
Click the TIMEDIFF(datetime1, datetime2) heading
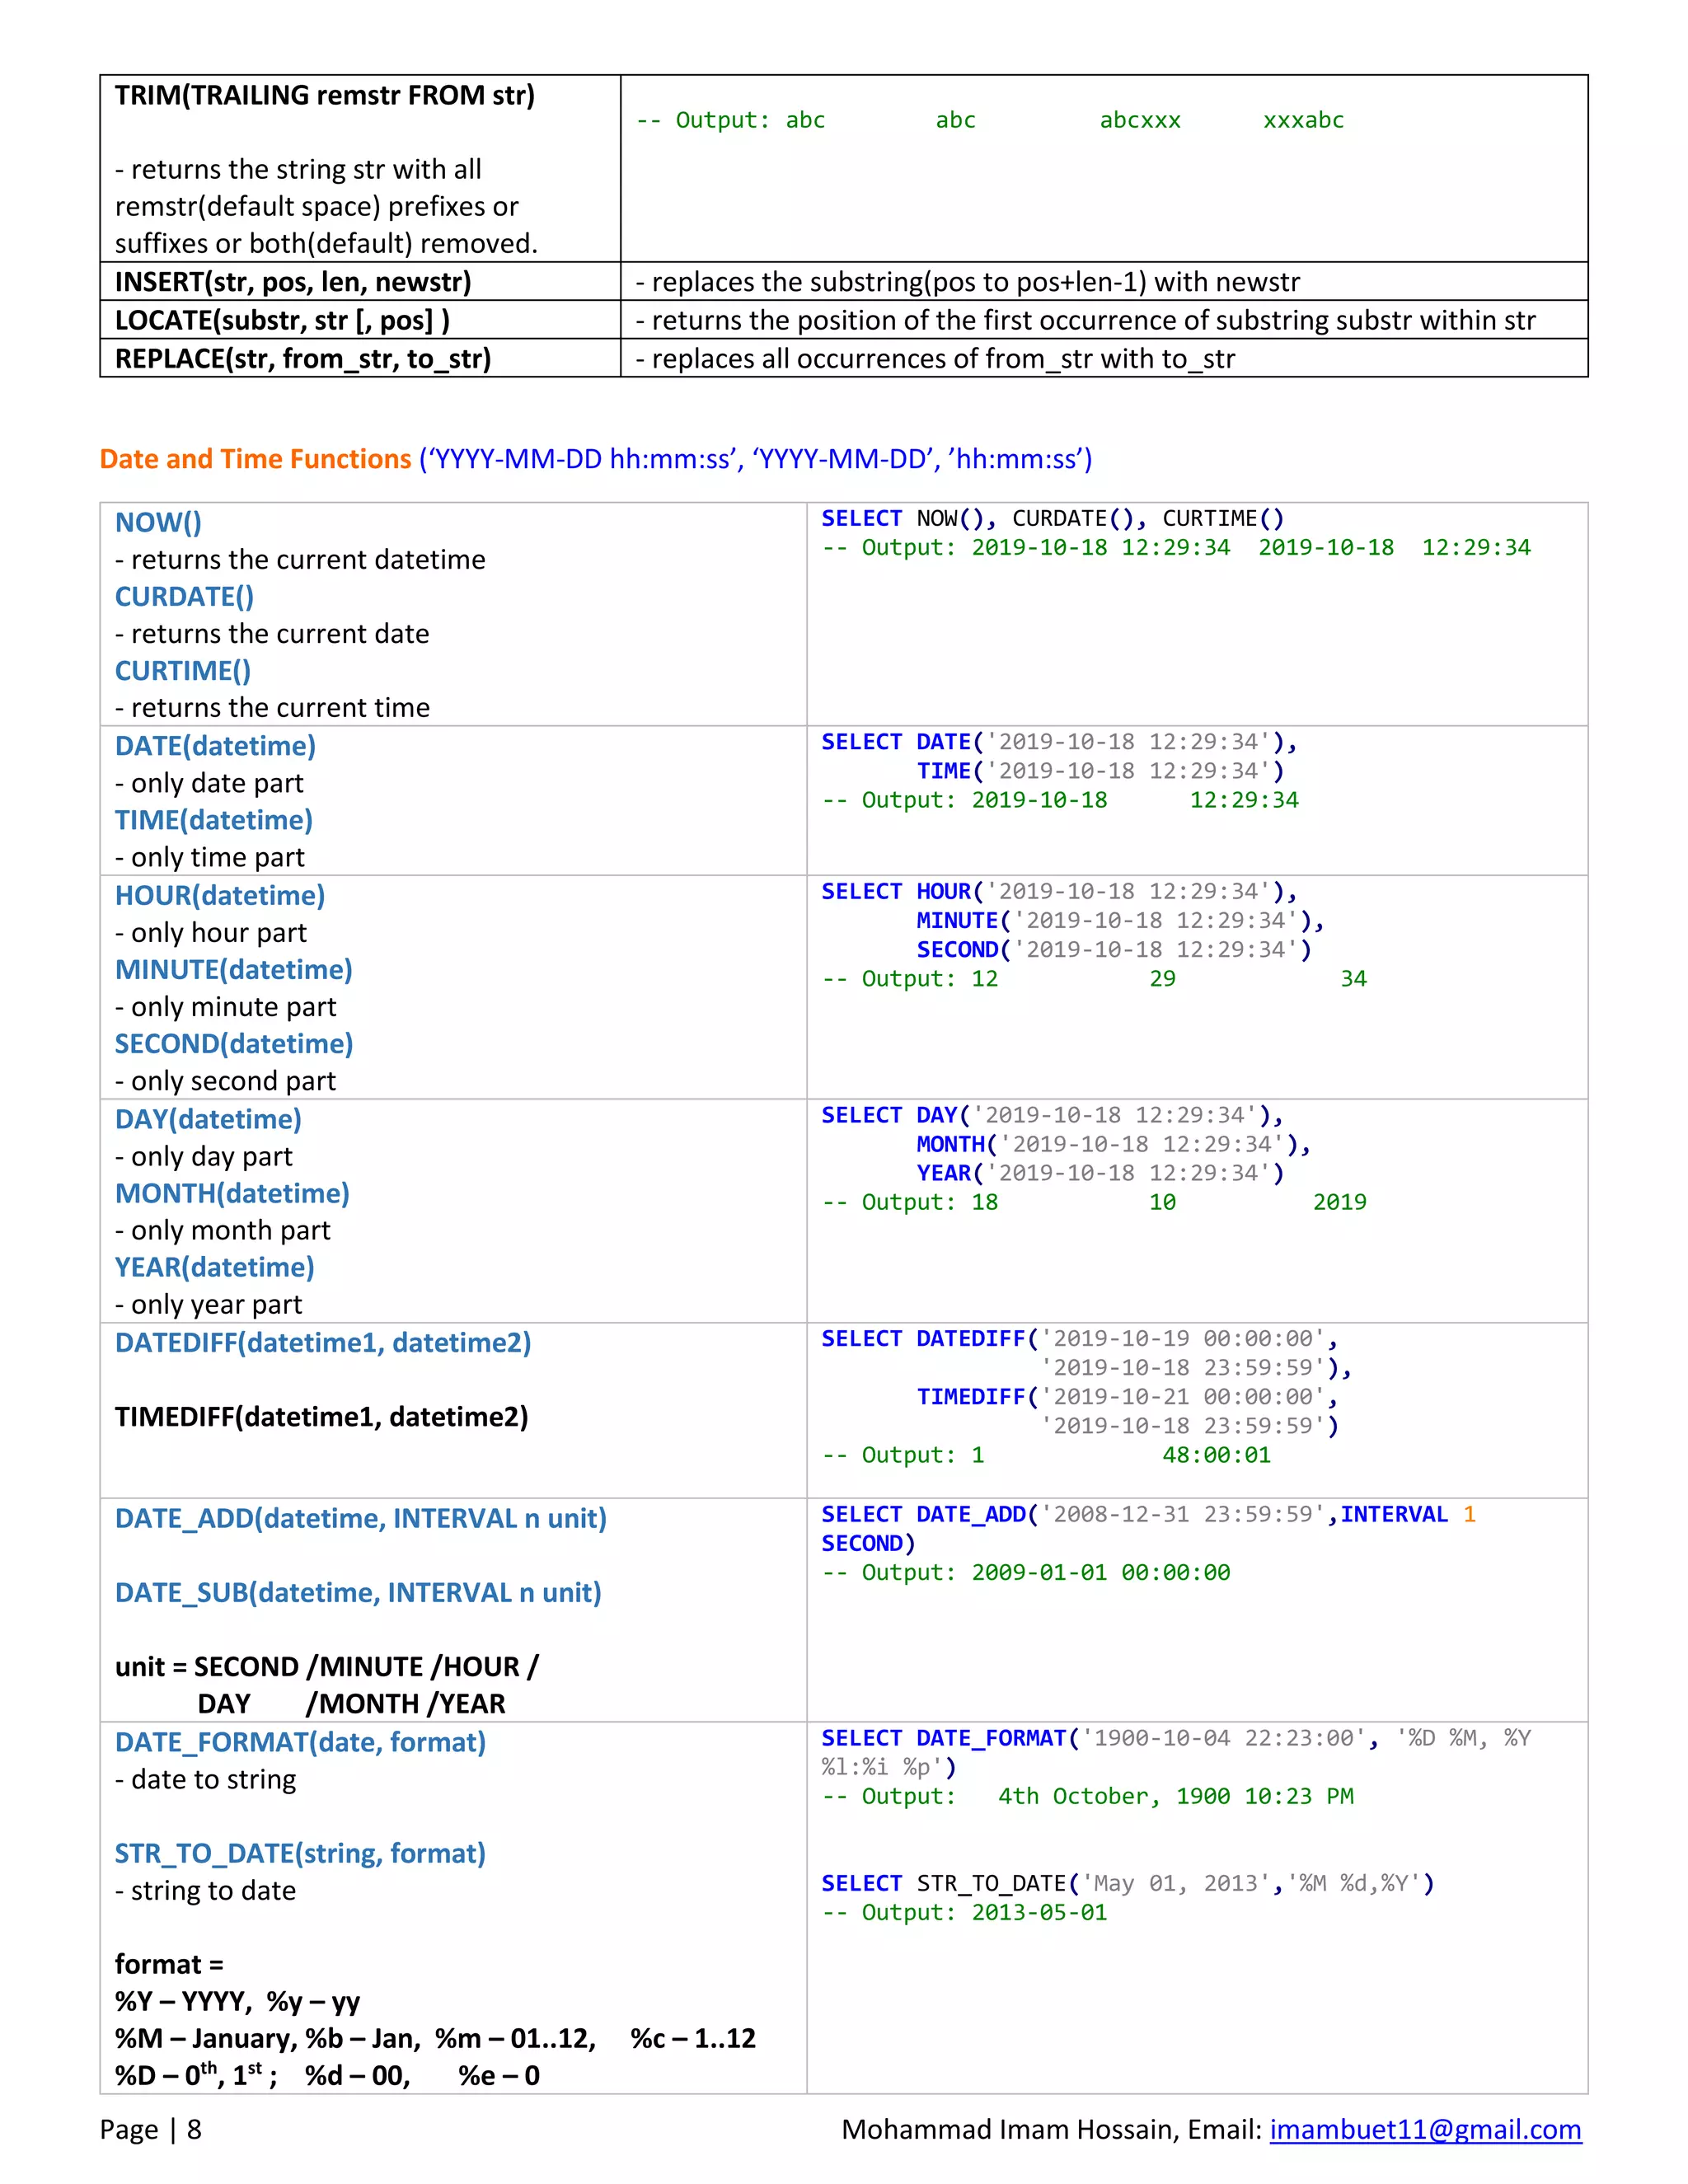tap(321, 1416)
